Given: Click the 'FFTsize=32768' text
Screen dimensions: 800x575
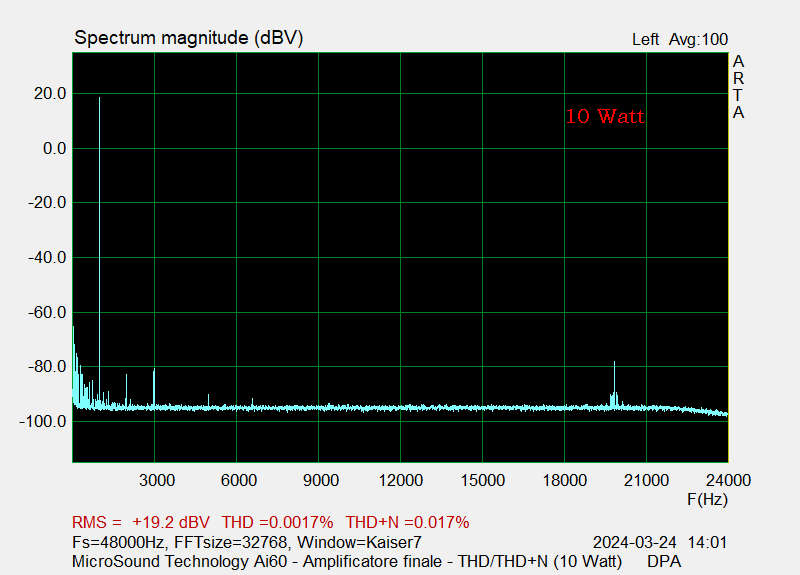Looking at the screenshot, I should (x=231, y=542).
